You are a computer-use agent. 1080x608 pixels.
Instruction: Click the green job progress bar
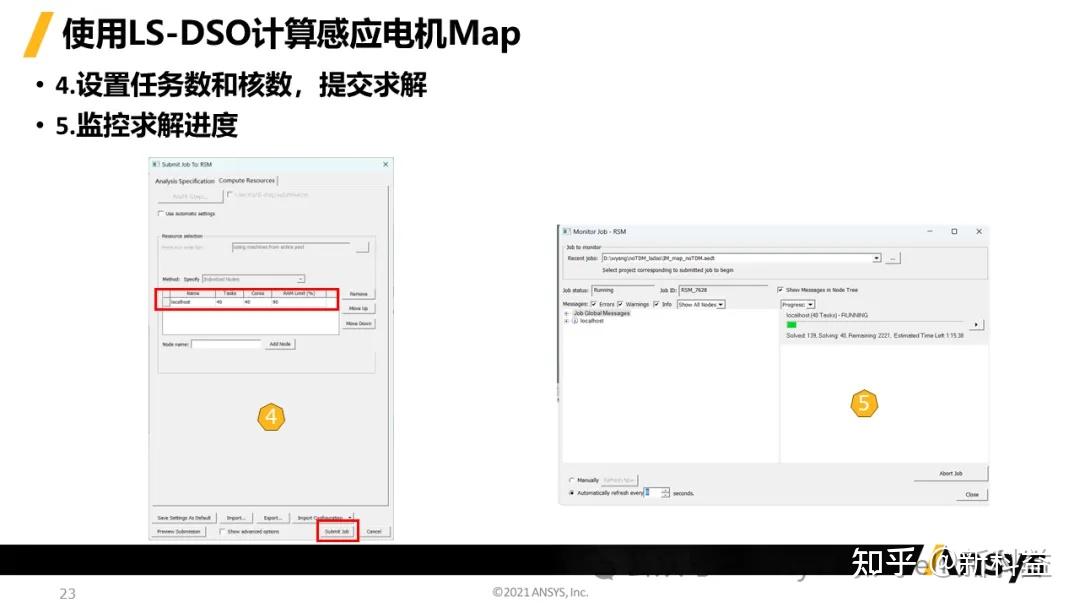click(791, 324)
